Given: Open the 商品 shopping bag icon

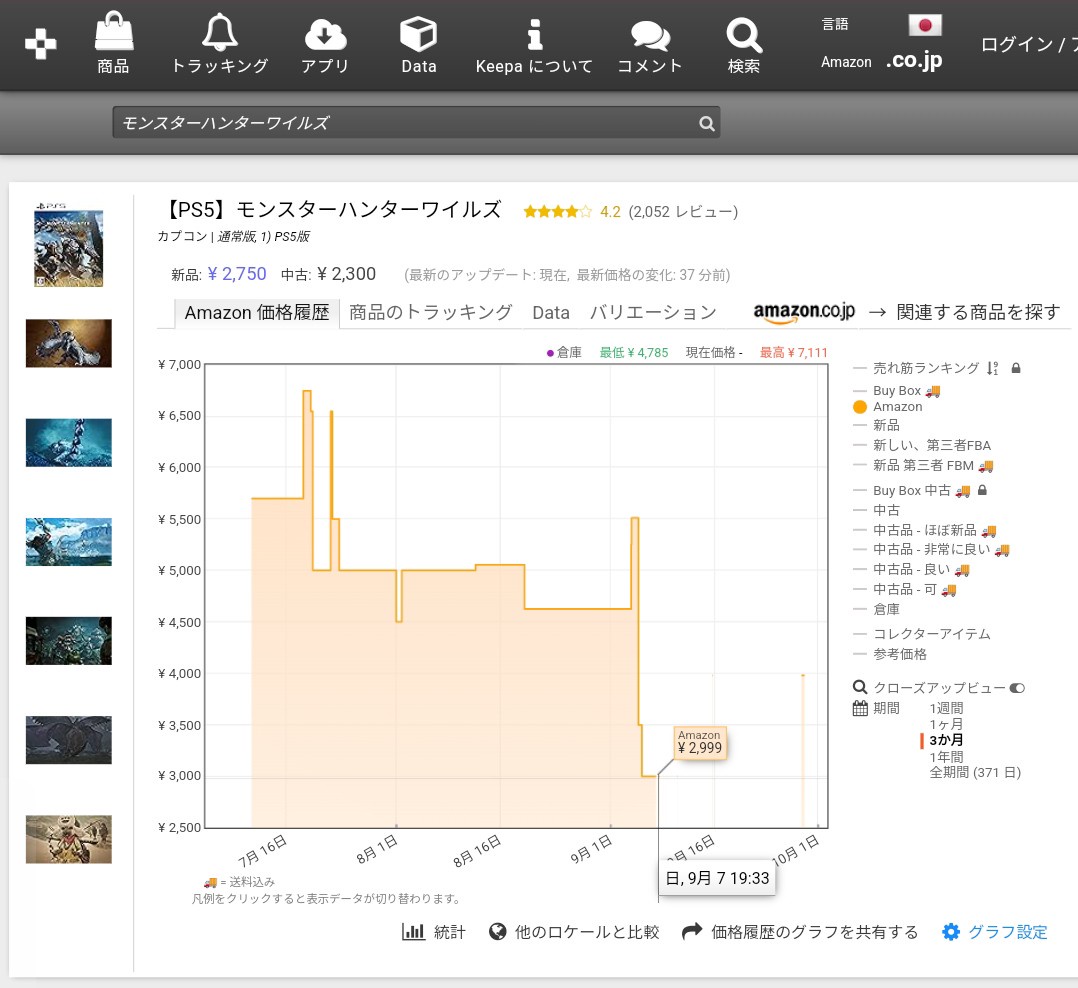Looking at the screenshot, I should [x=113, y=34].
